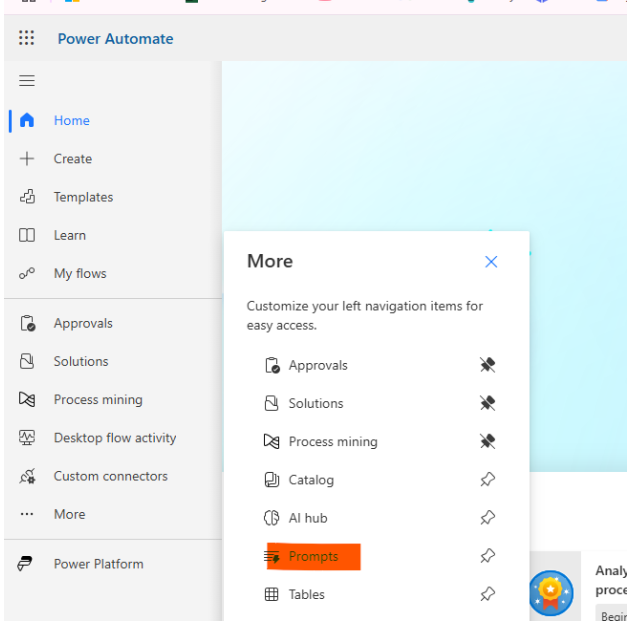
Task: Click the My flows connector icon
Action: [x=27, y=273]
